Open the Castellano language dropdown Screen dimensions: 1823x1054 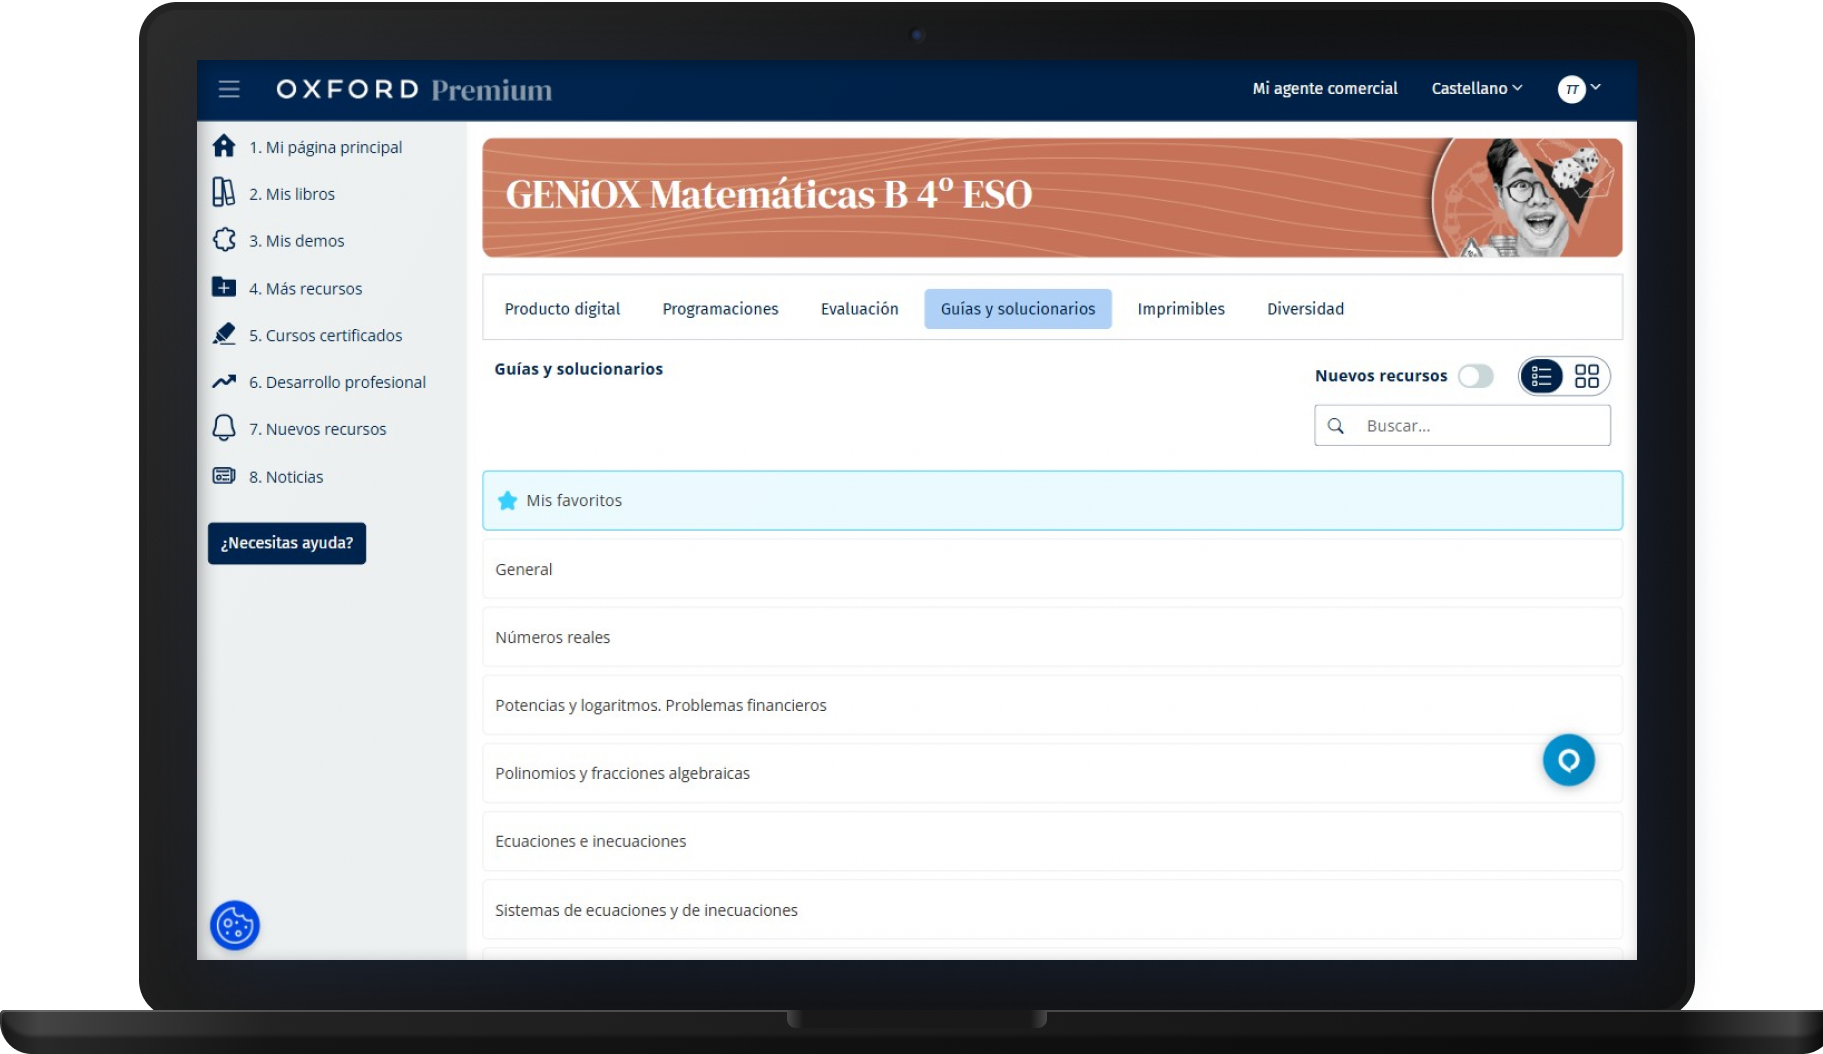[1477, 88]
